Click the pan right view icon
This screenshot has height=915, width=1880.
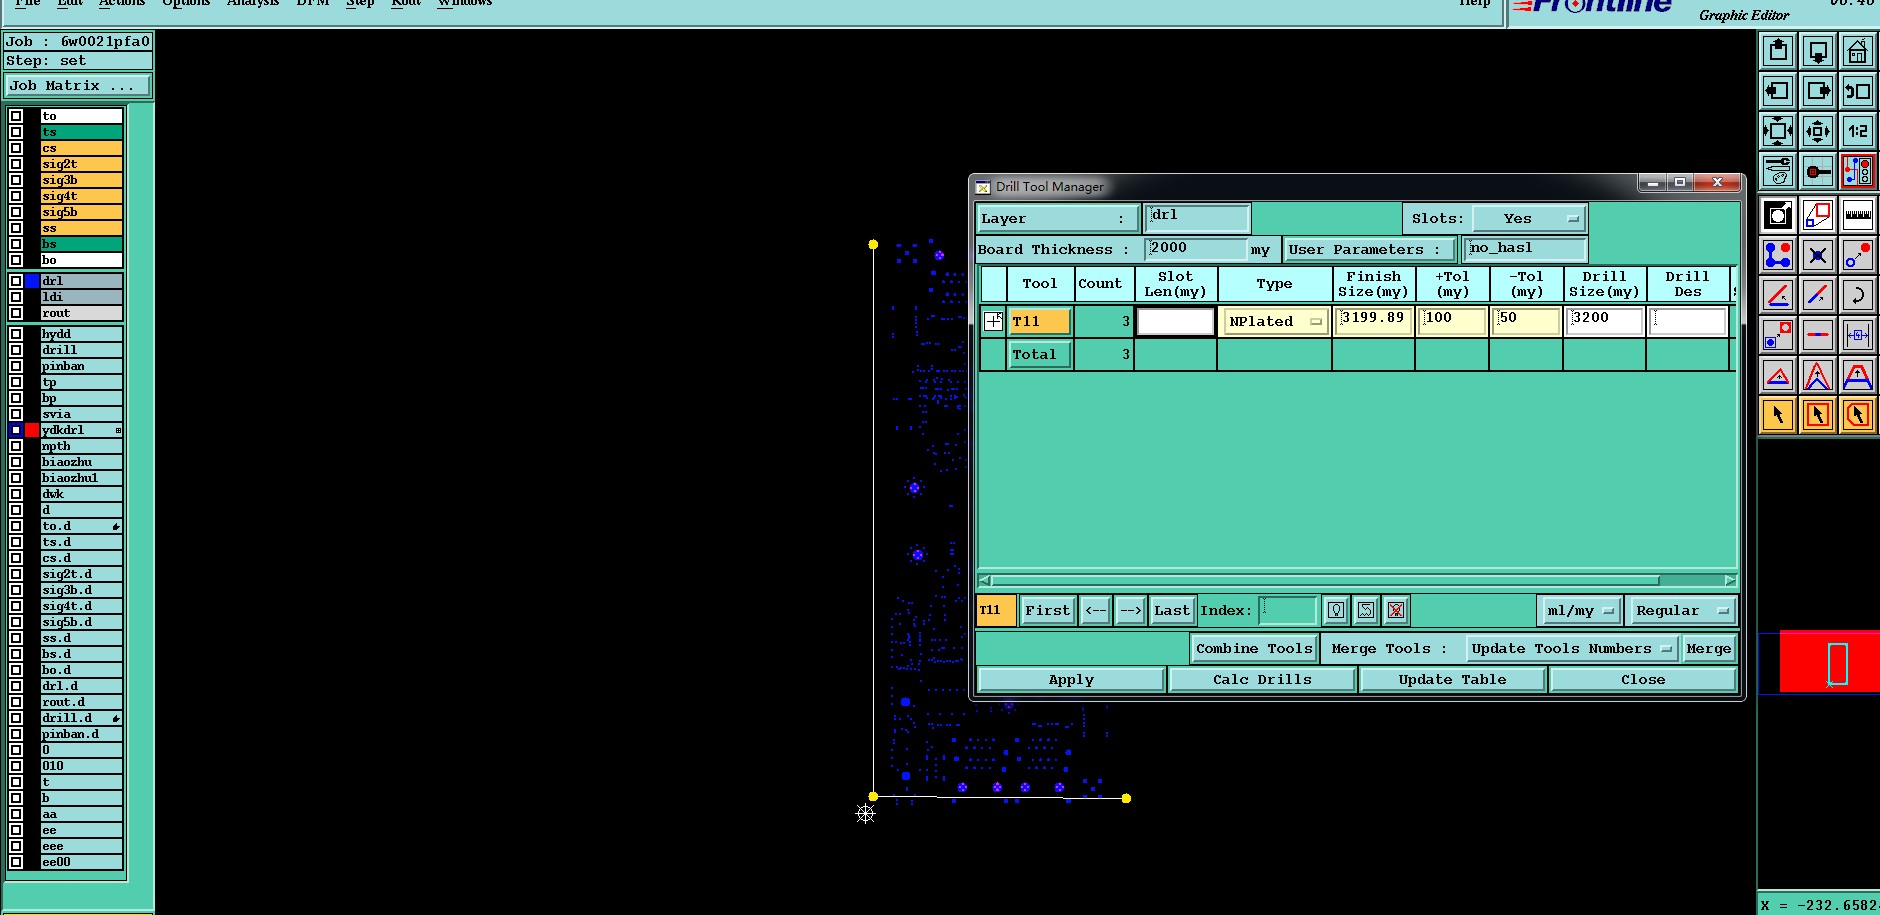[1817, 91]
